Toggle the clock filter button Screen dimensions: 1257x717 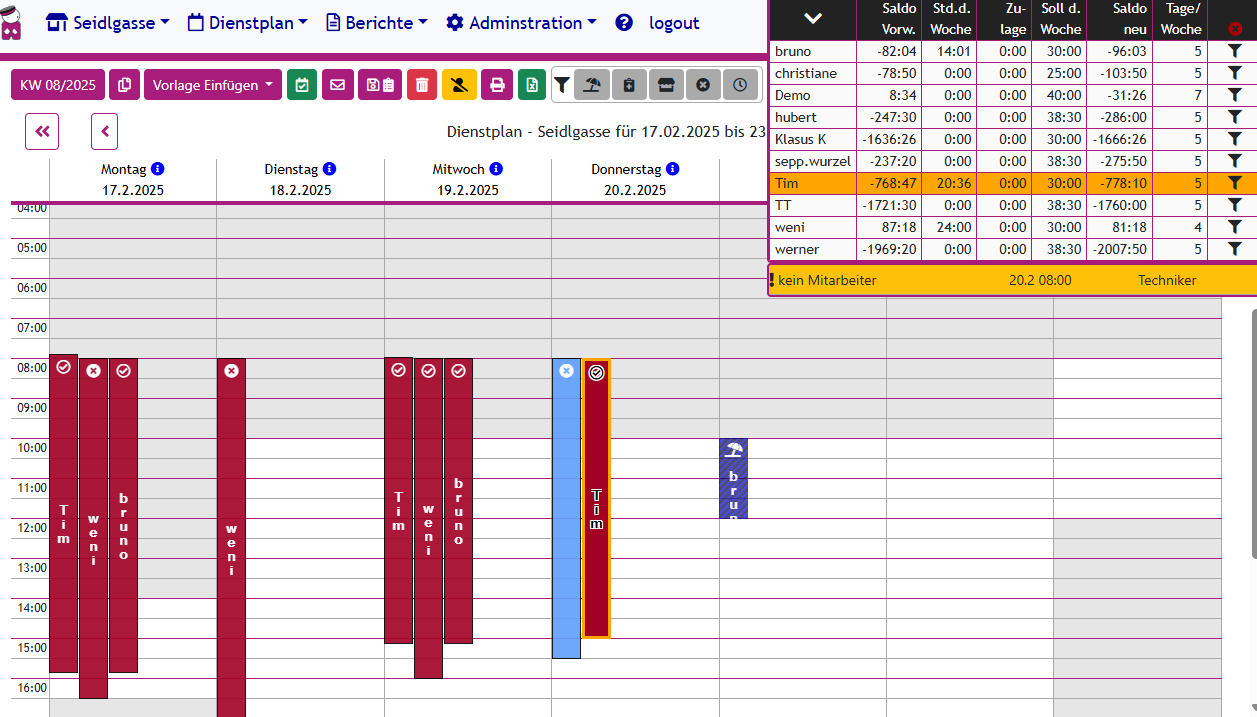[x=739, y=85]
